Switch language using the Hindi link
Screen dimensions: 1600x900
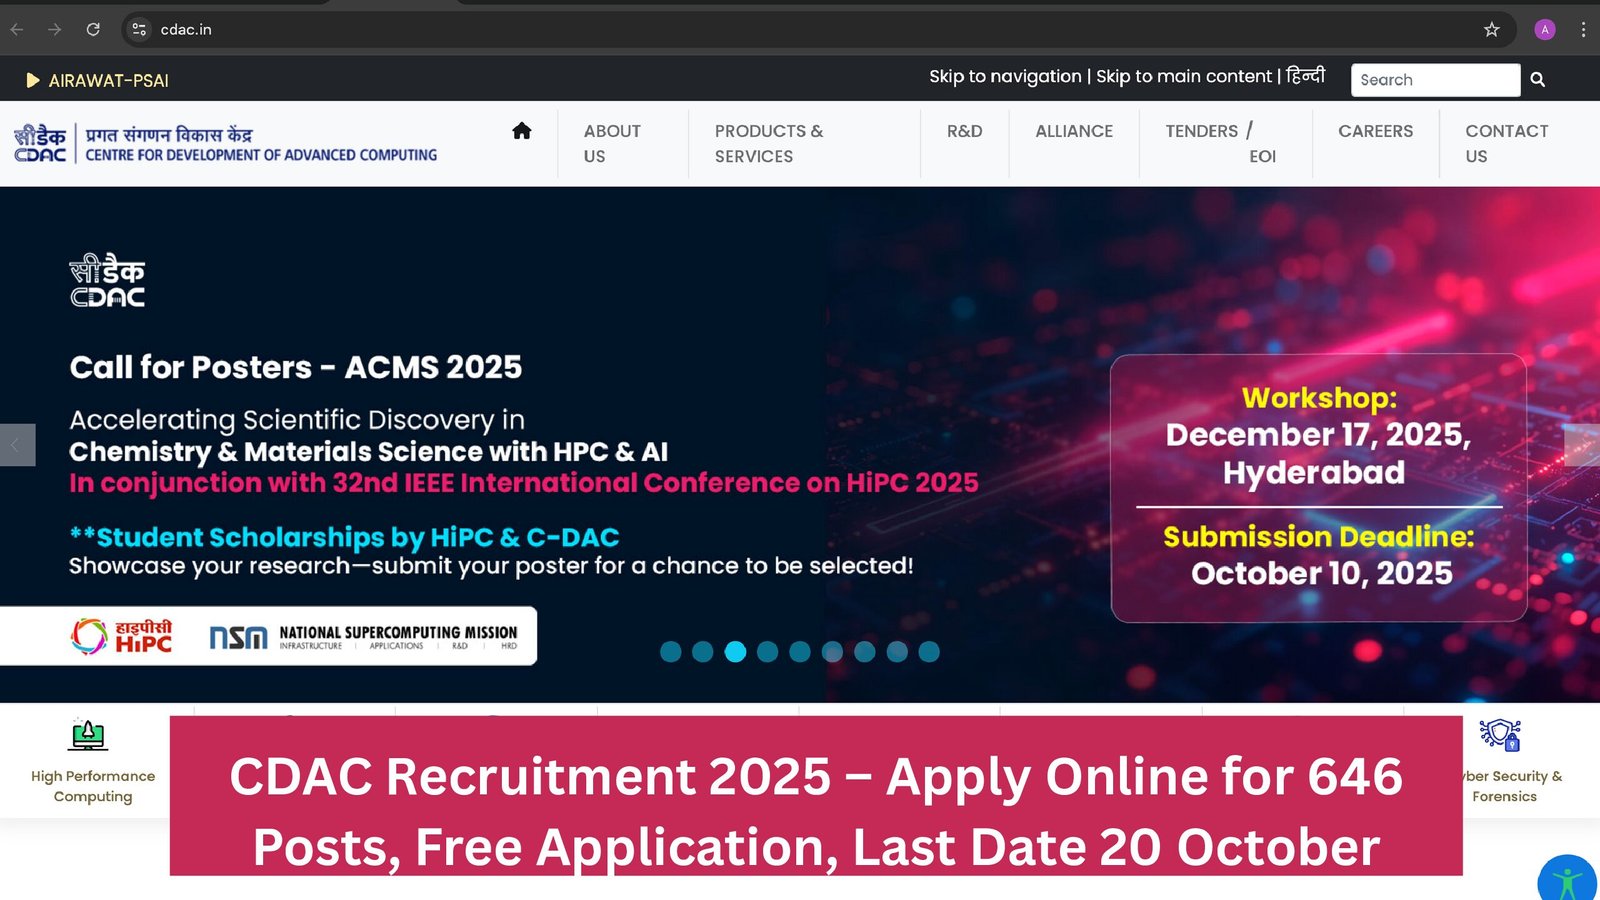[1305, 76]
